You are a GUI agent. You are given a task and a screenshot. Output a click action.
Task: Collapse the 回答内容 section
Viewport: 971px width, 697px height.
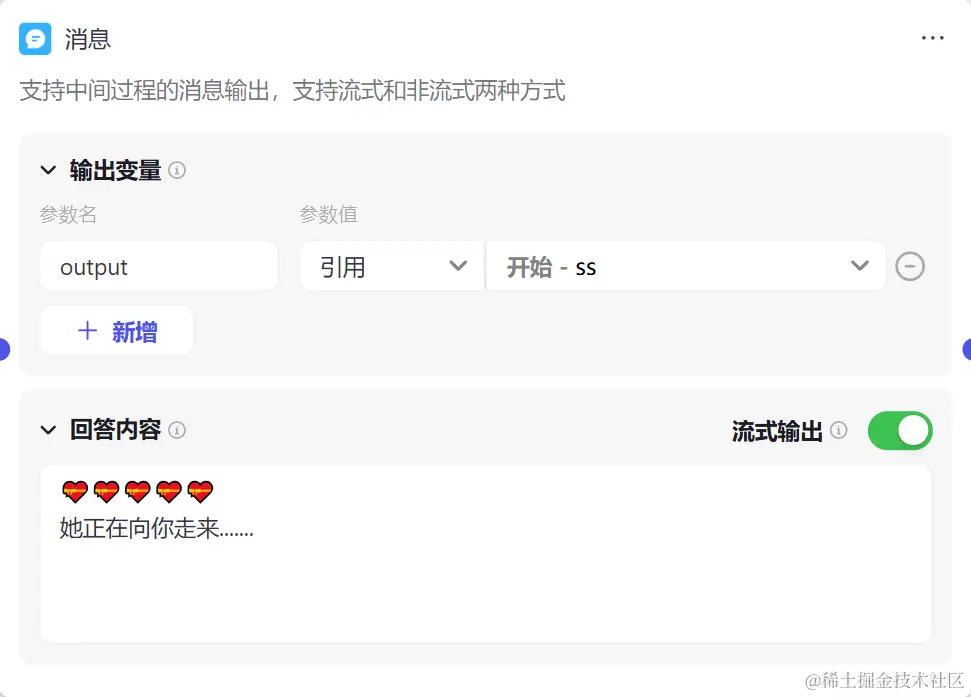(48, 430)
